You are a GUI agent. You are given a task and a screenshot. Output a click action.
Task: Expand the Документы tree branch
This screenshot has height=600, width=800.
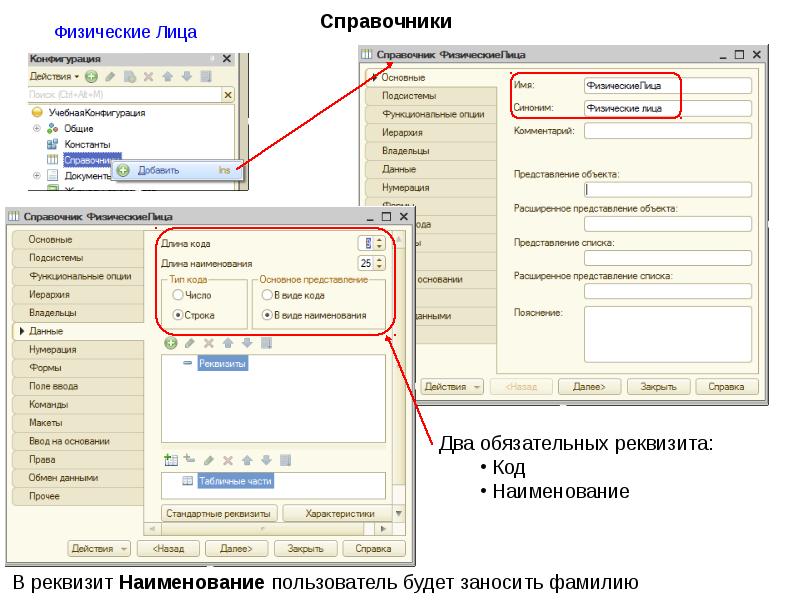[37, 176]
